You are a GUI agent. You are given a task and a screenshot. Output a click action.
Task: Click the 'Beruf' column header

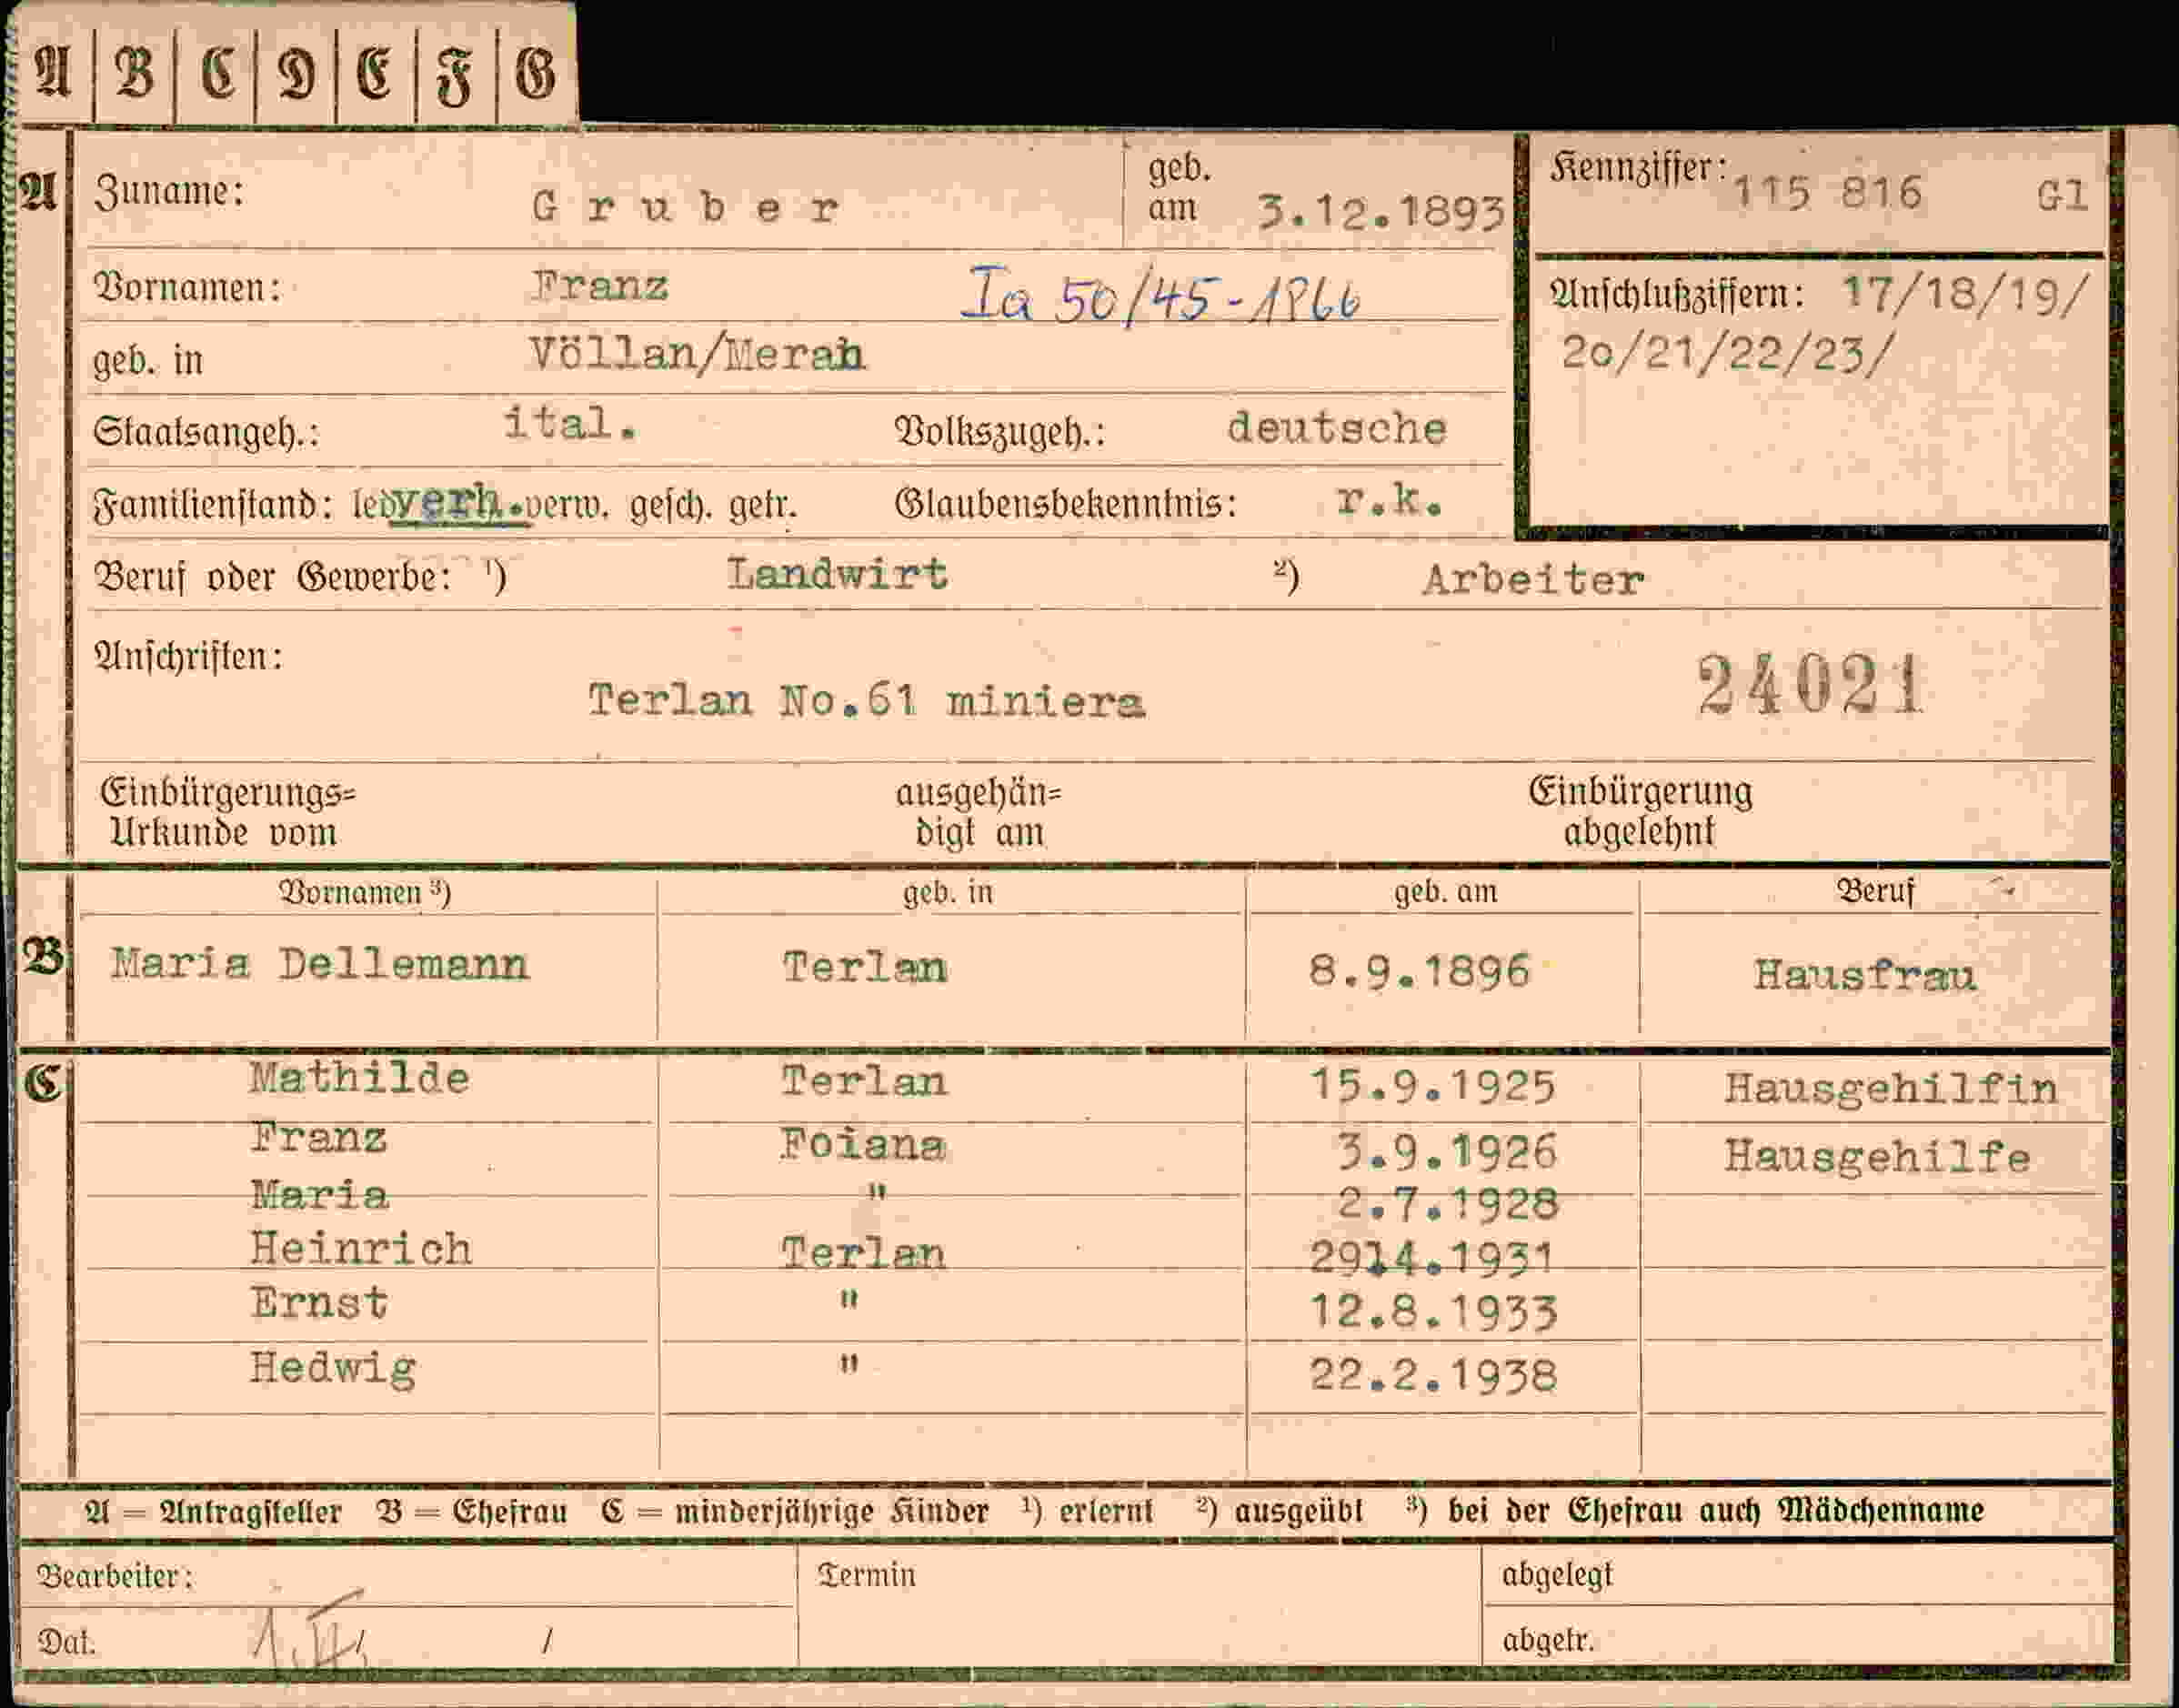(1875, 891)
